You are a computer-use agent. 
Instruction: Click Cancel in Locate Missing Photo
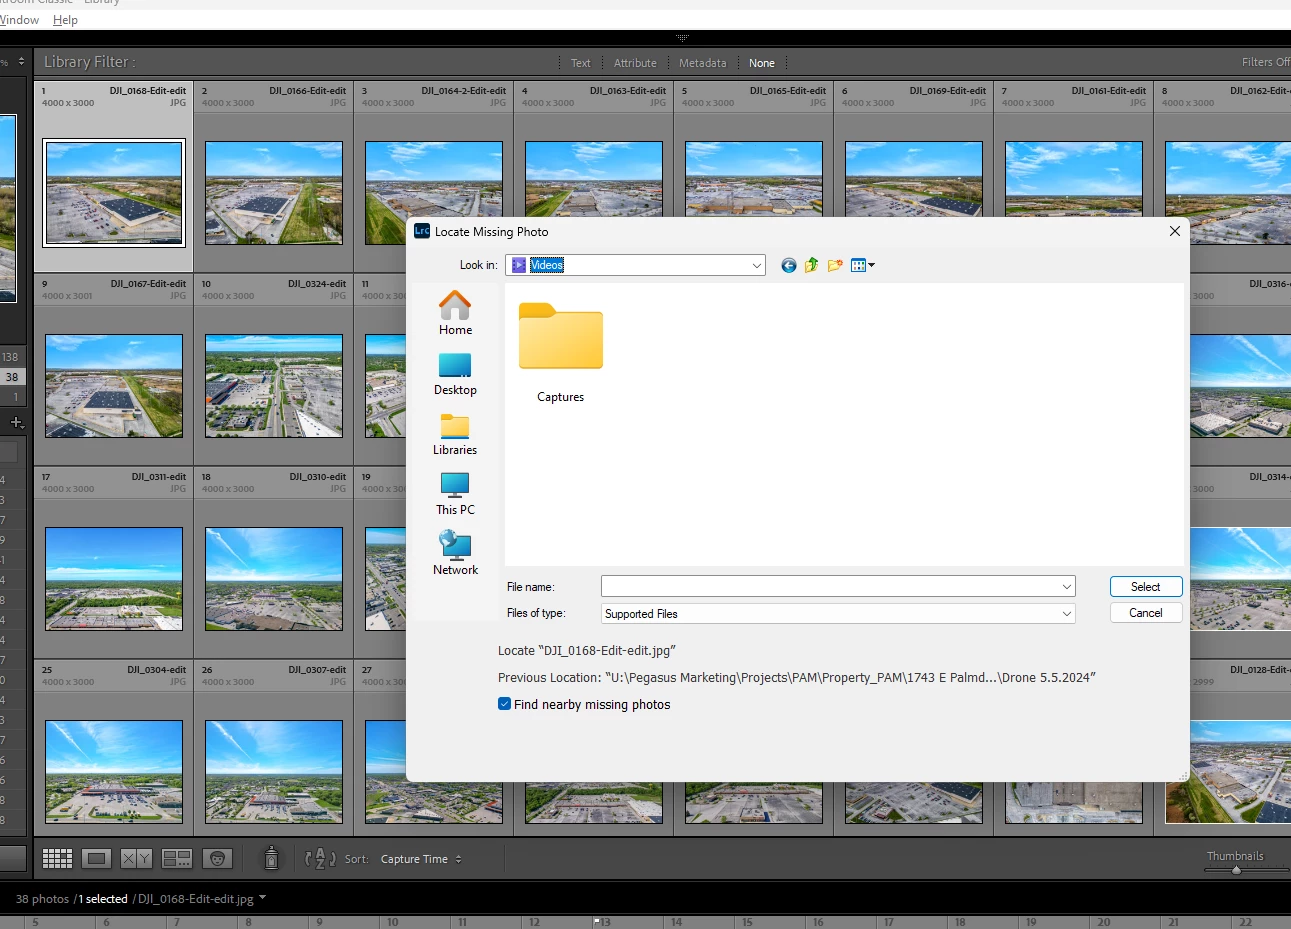pos(1146,613)
